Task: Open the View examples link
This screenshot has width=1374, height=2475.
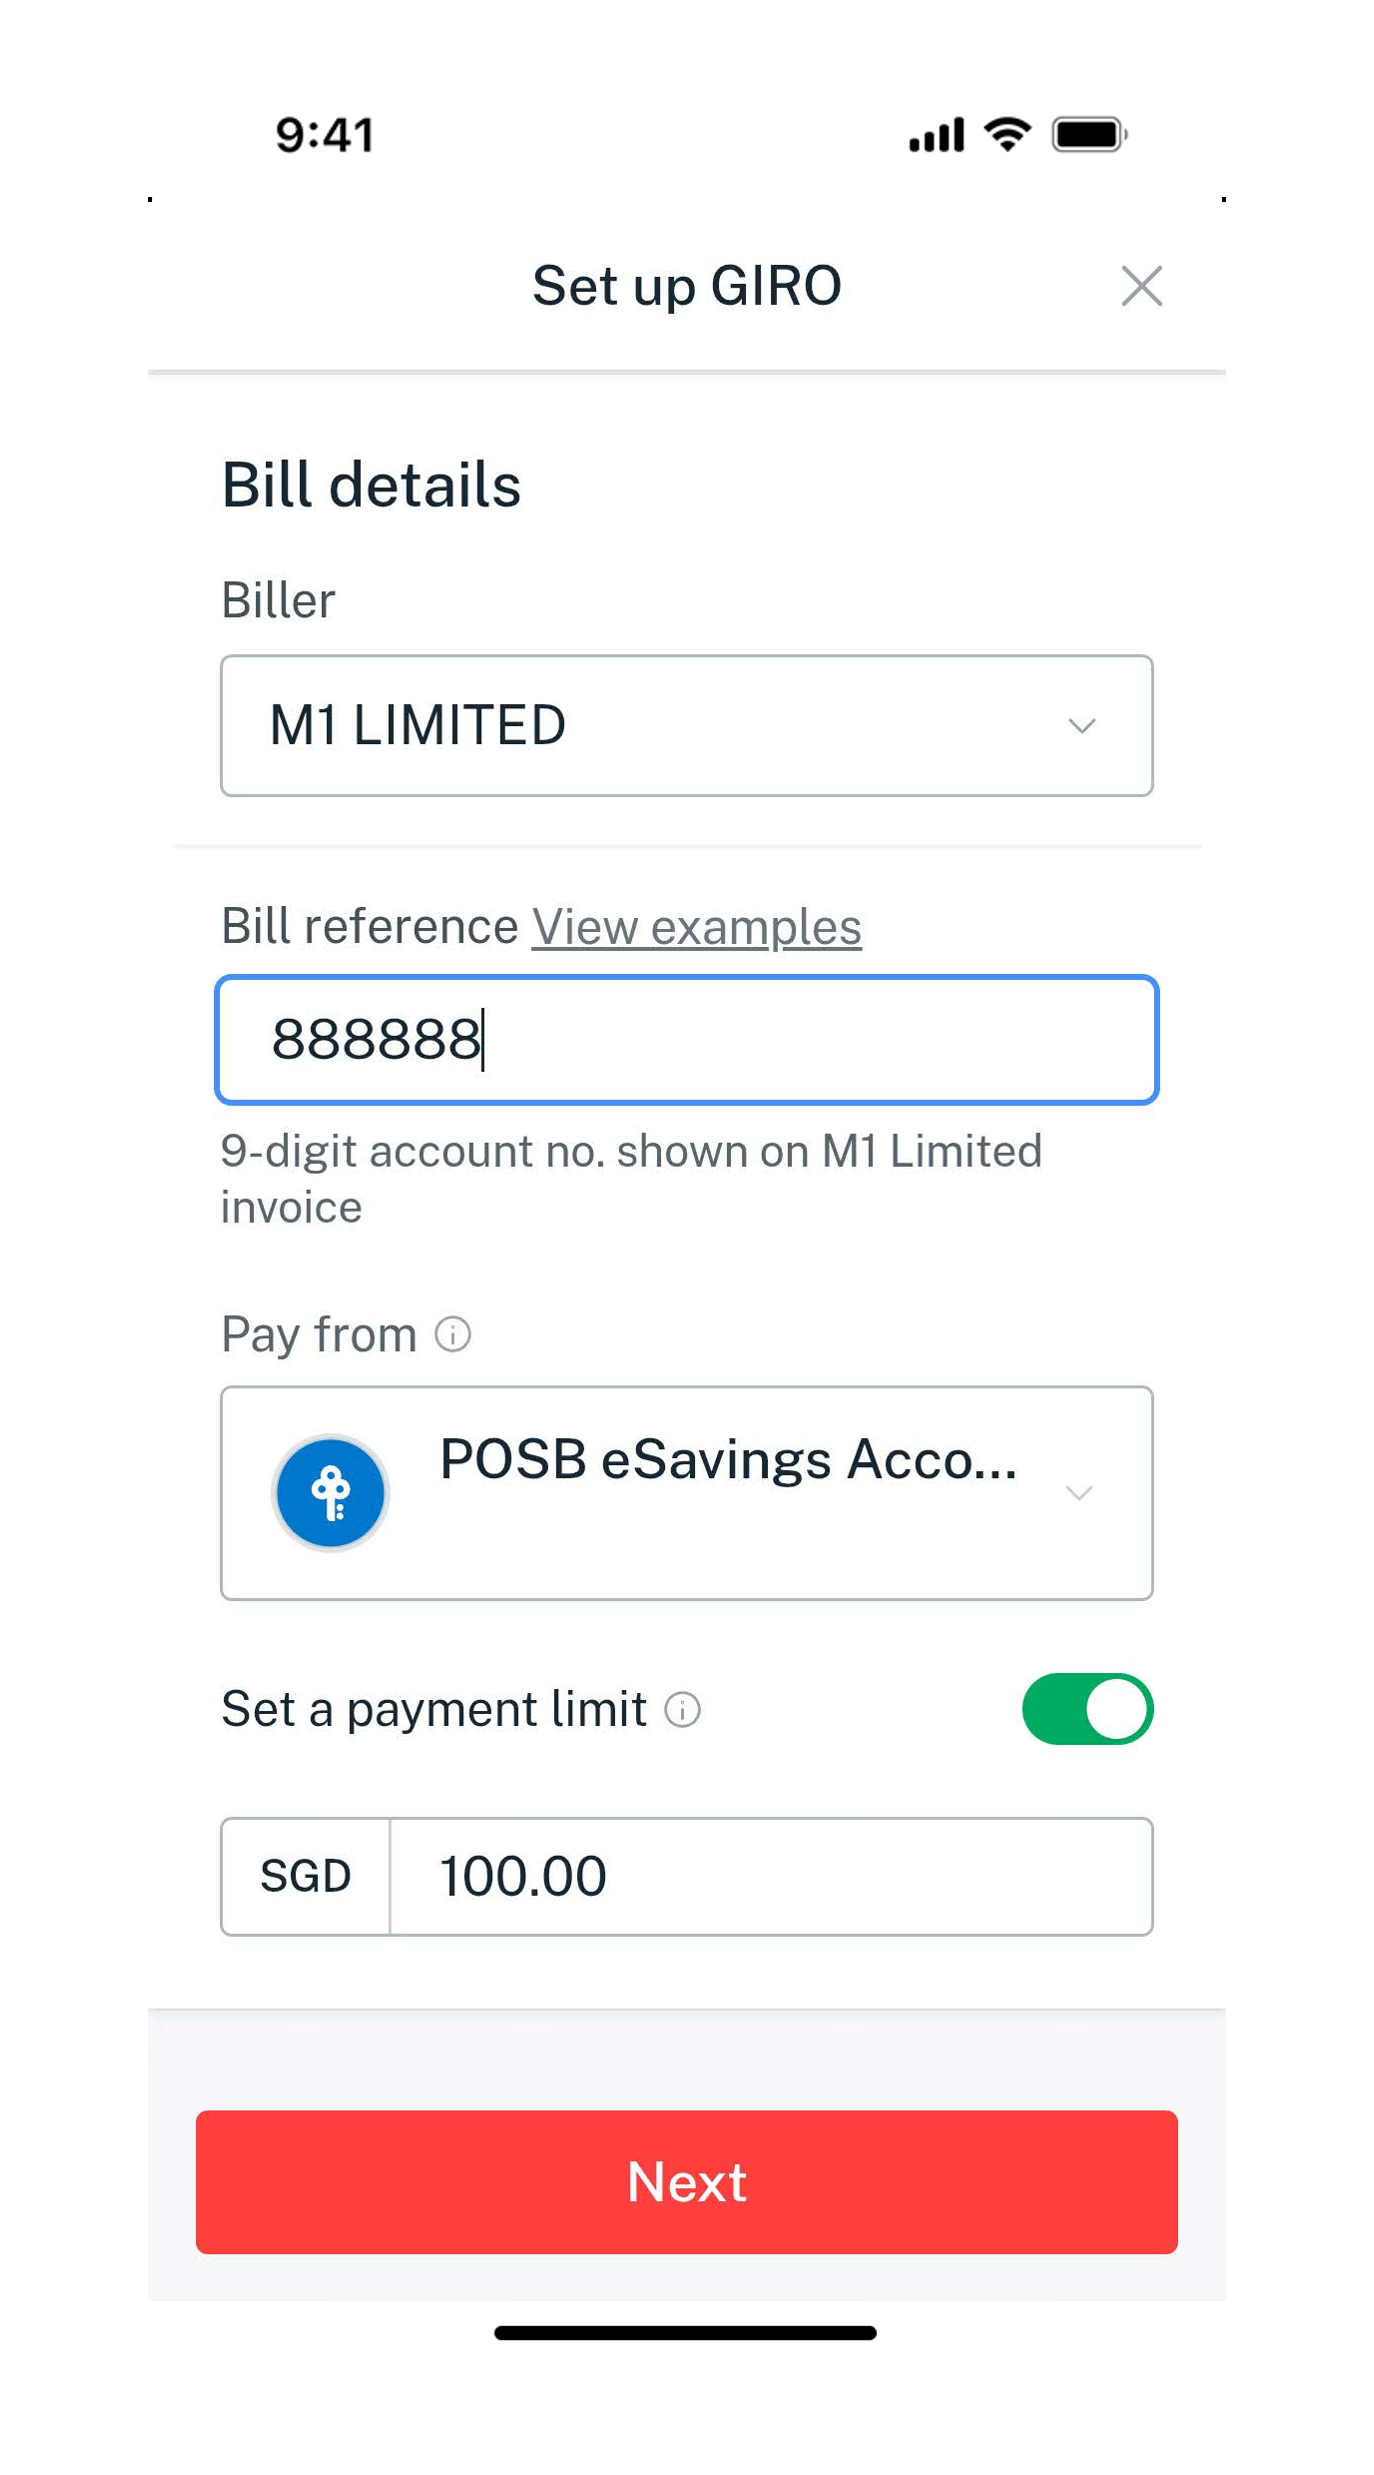Action: 696,927
